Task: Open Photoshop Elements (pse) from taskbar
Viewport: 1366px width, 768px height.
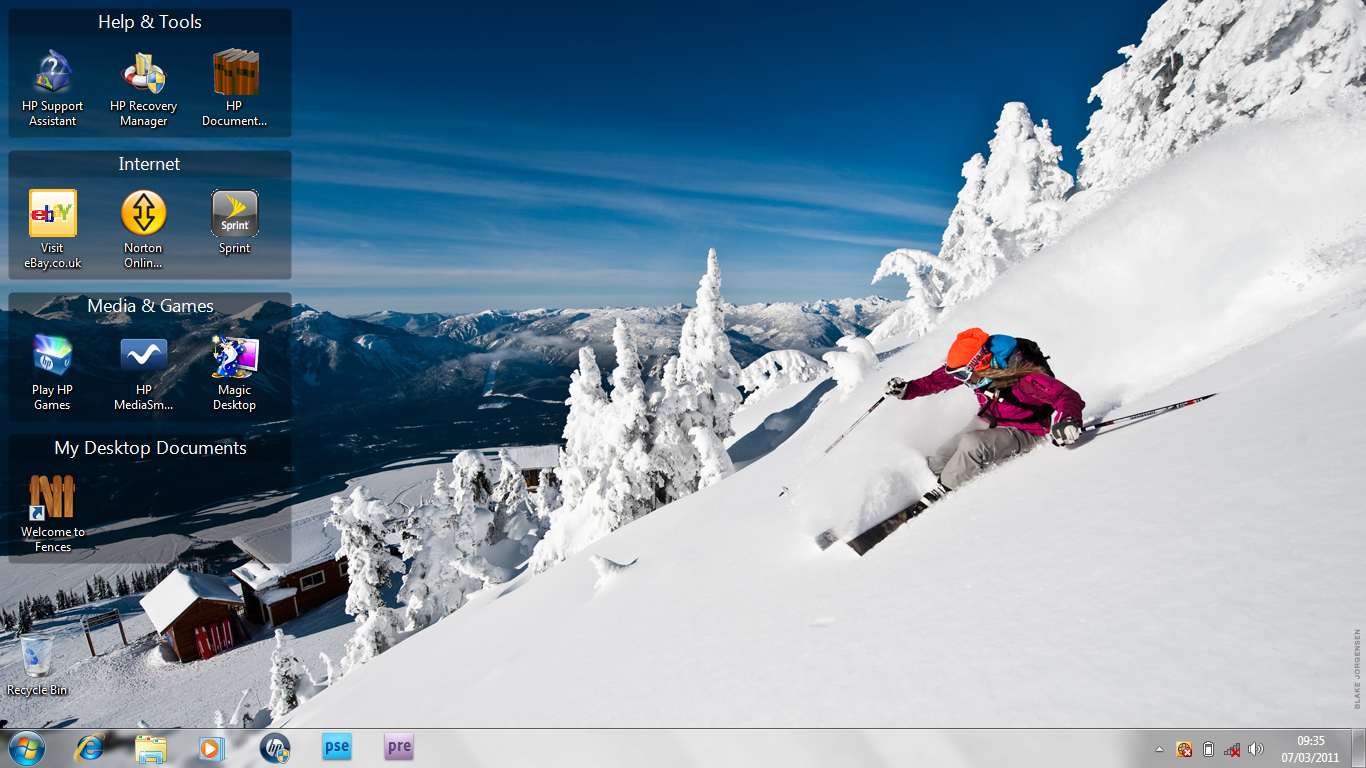Action: 337,747
